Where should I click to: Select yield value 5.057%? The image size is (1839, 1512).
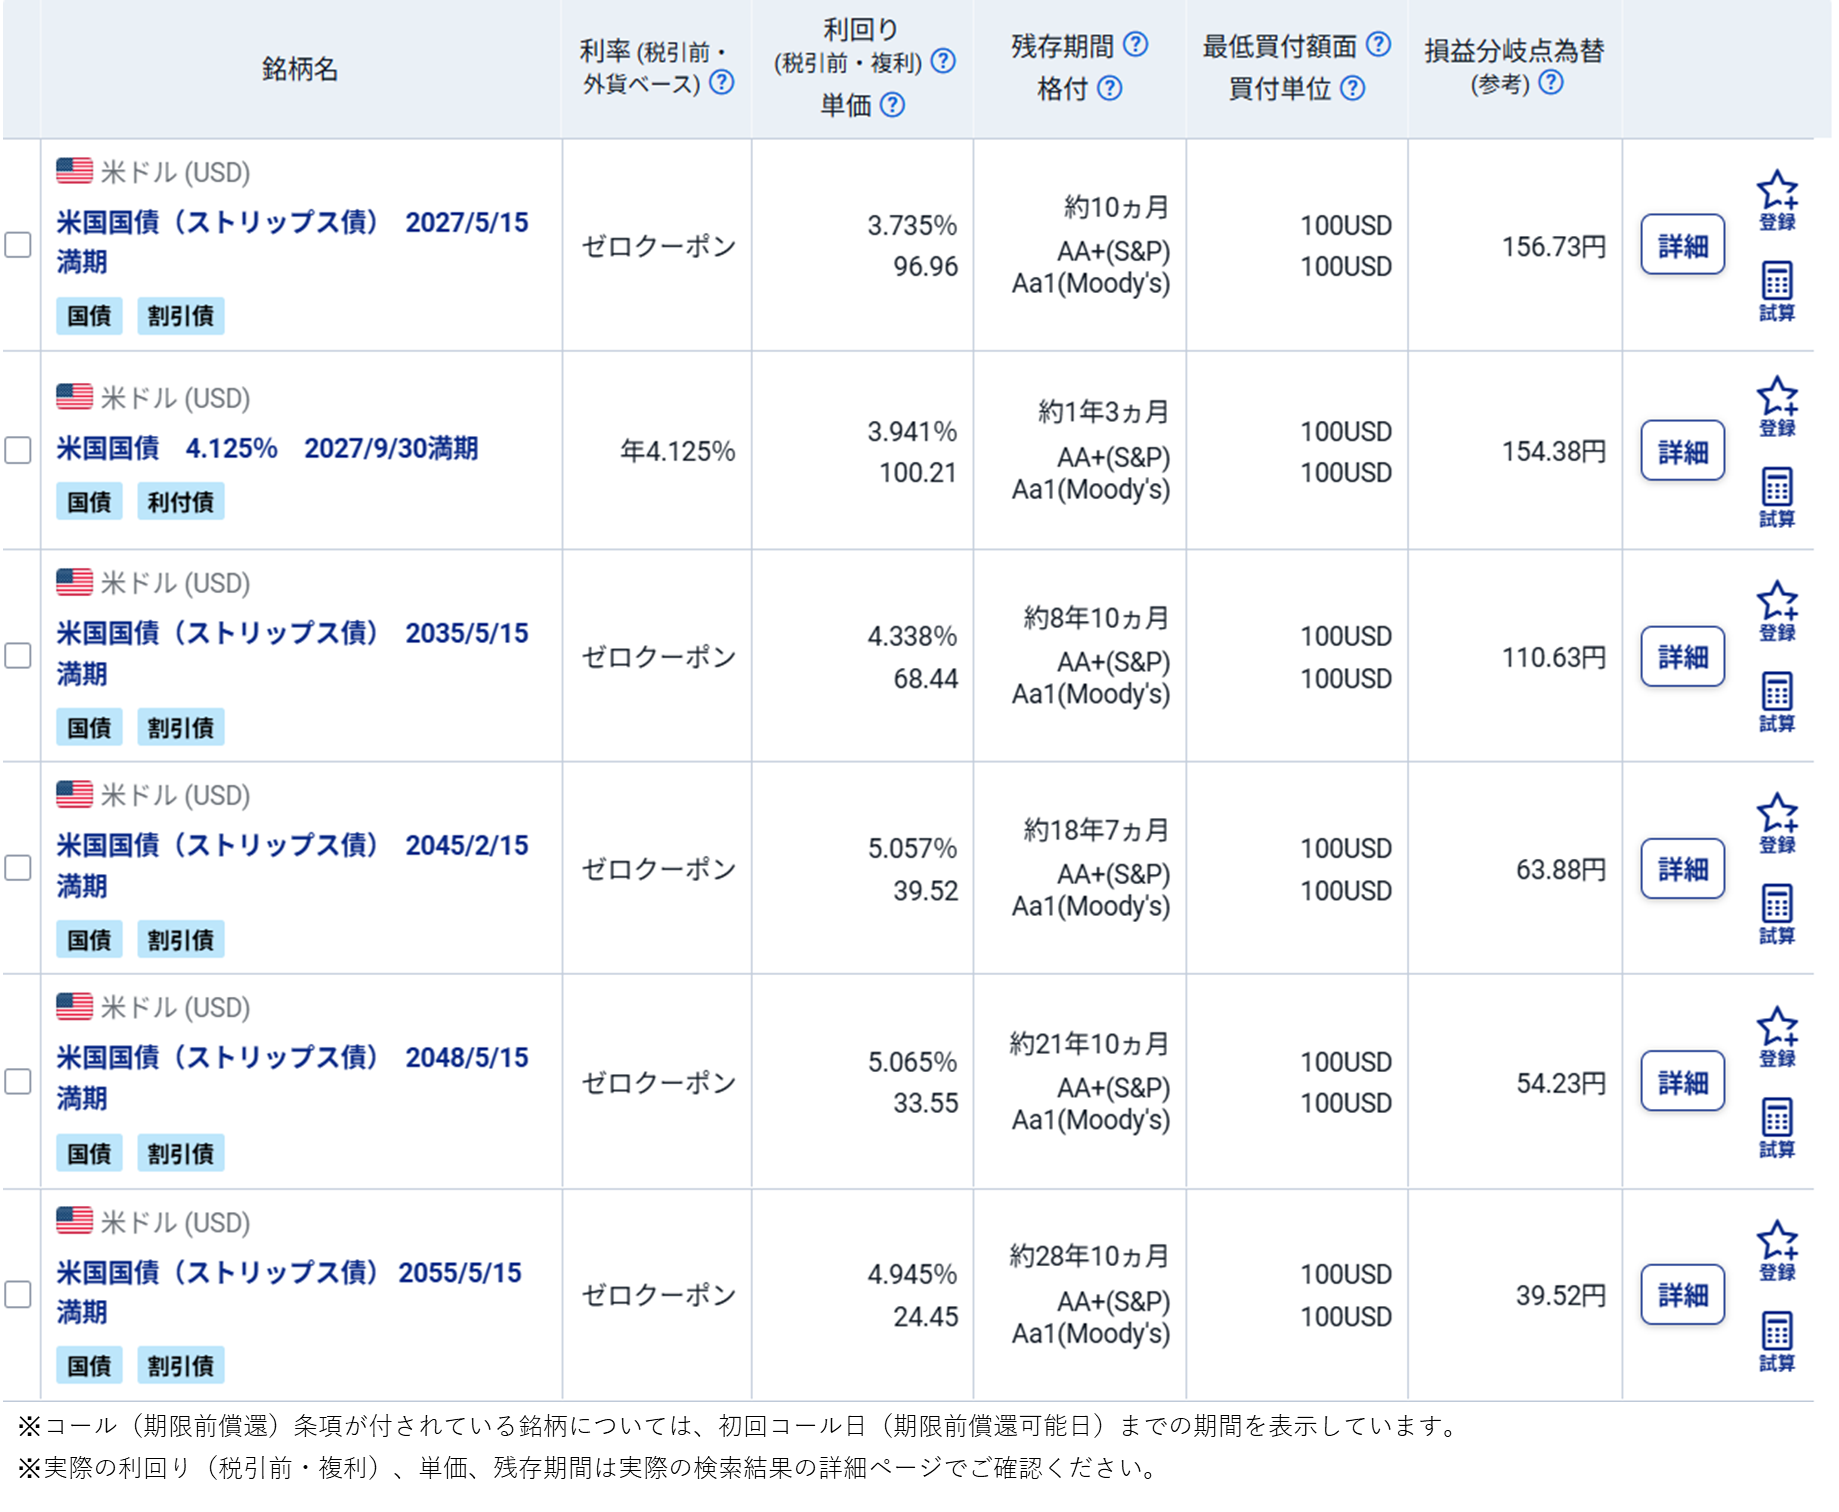(912, 849)
